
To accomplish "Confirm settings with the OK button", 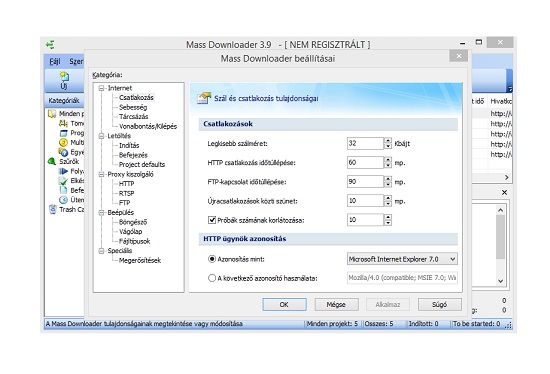I will click(284, 305).
